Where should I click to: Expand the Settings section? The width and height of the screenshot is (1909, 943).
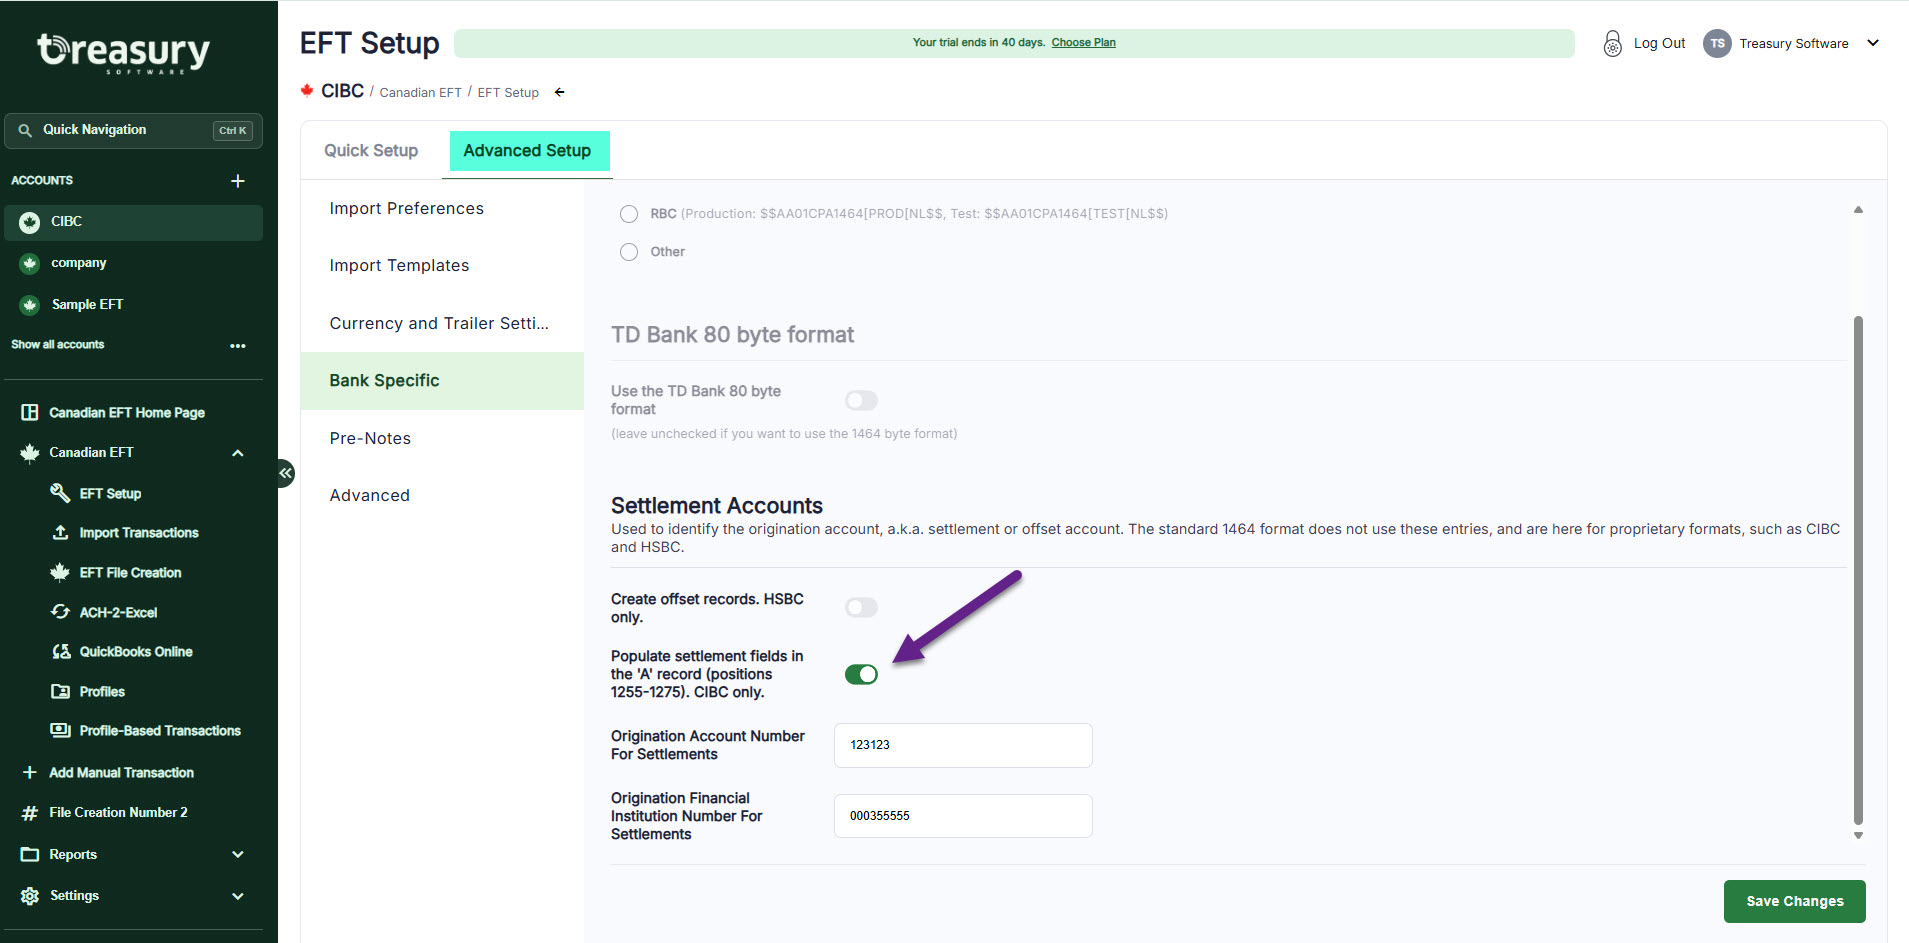238,896
